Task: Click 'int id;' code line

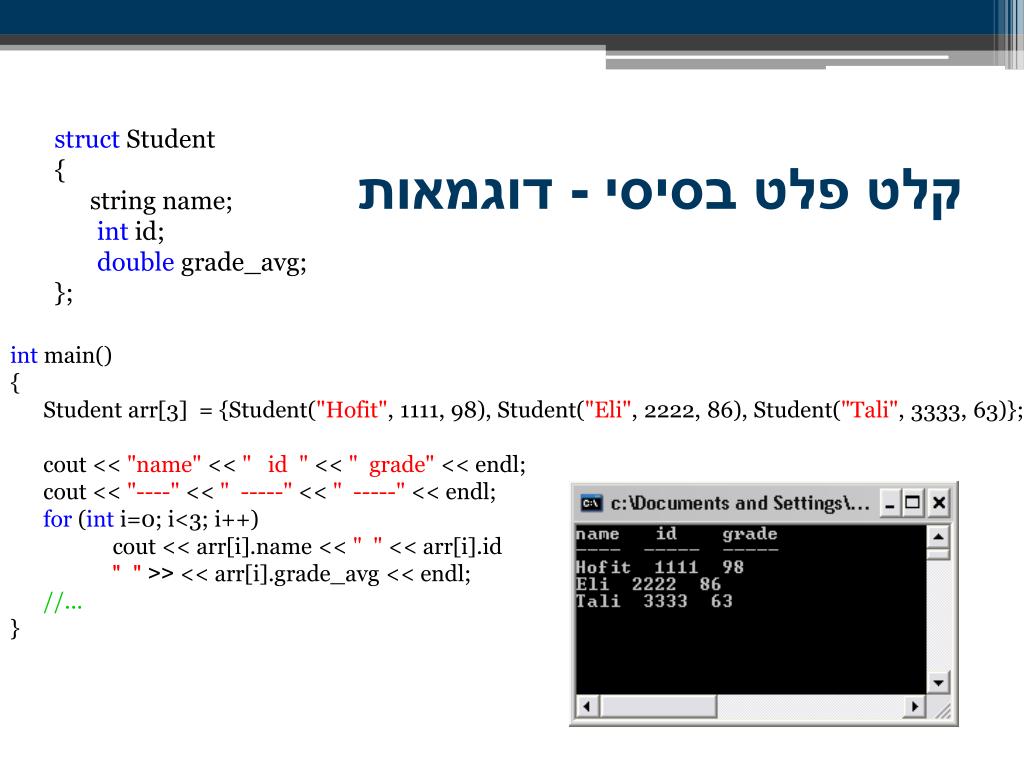Action: point(131,231)
